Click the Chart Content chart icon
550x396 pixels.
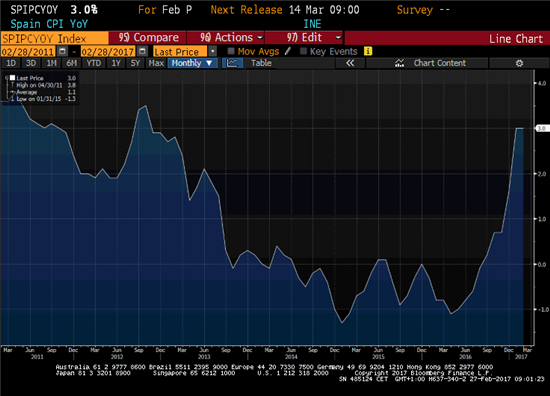pos(399,63)
